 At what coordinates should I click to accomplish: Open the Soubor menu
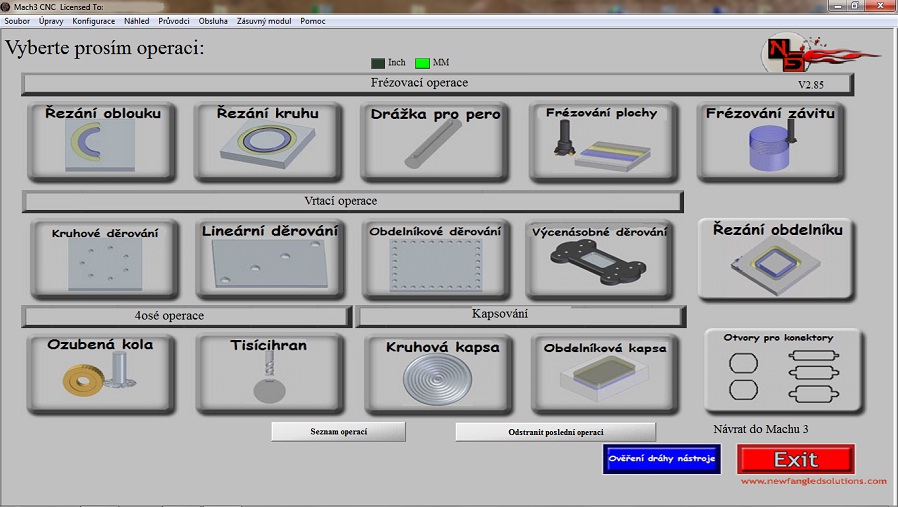click(x=17, y=20)
